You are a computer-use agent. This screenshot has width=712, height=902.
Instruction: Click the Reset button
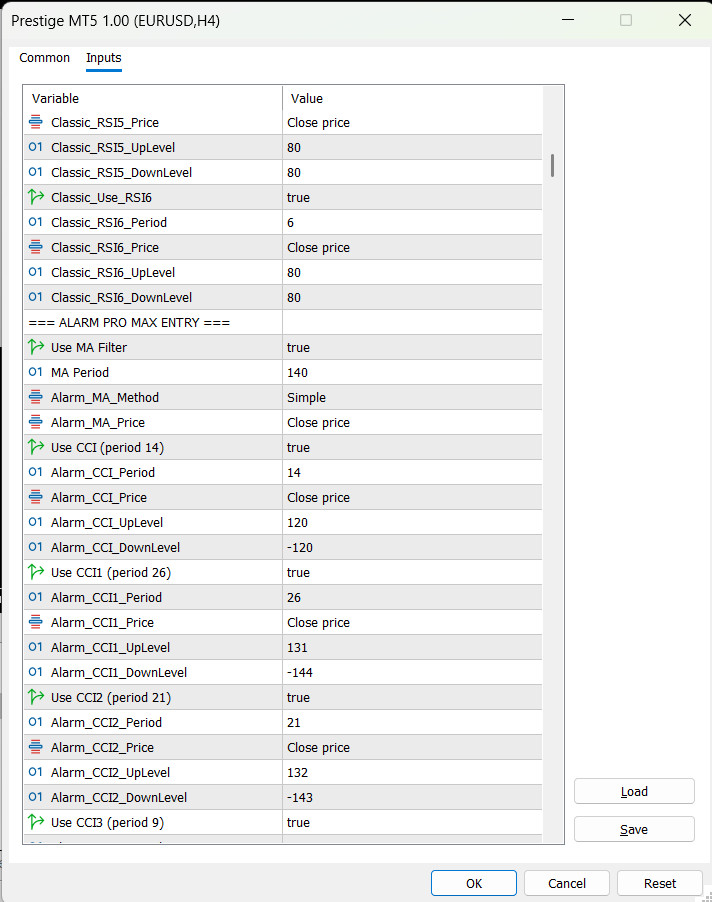click(x=660, y=883)
